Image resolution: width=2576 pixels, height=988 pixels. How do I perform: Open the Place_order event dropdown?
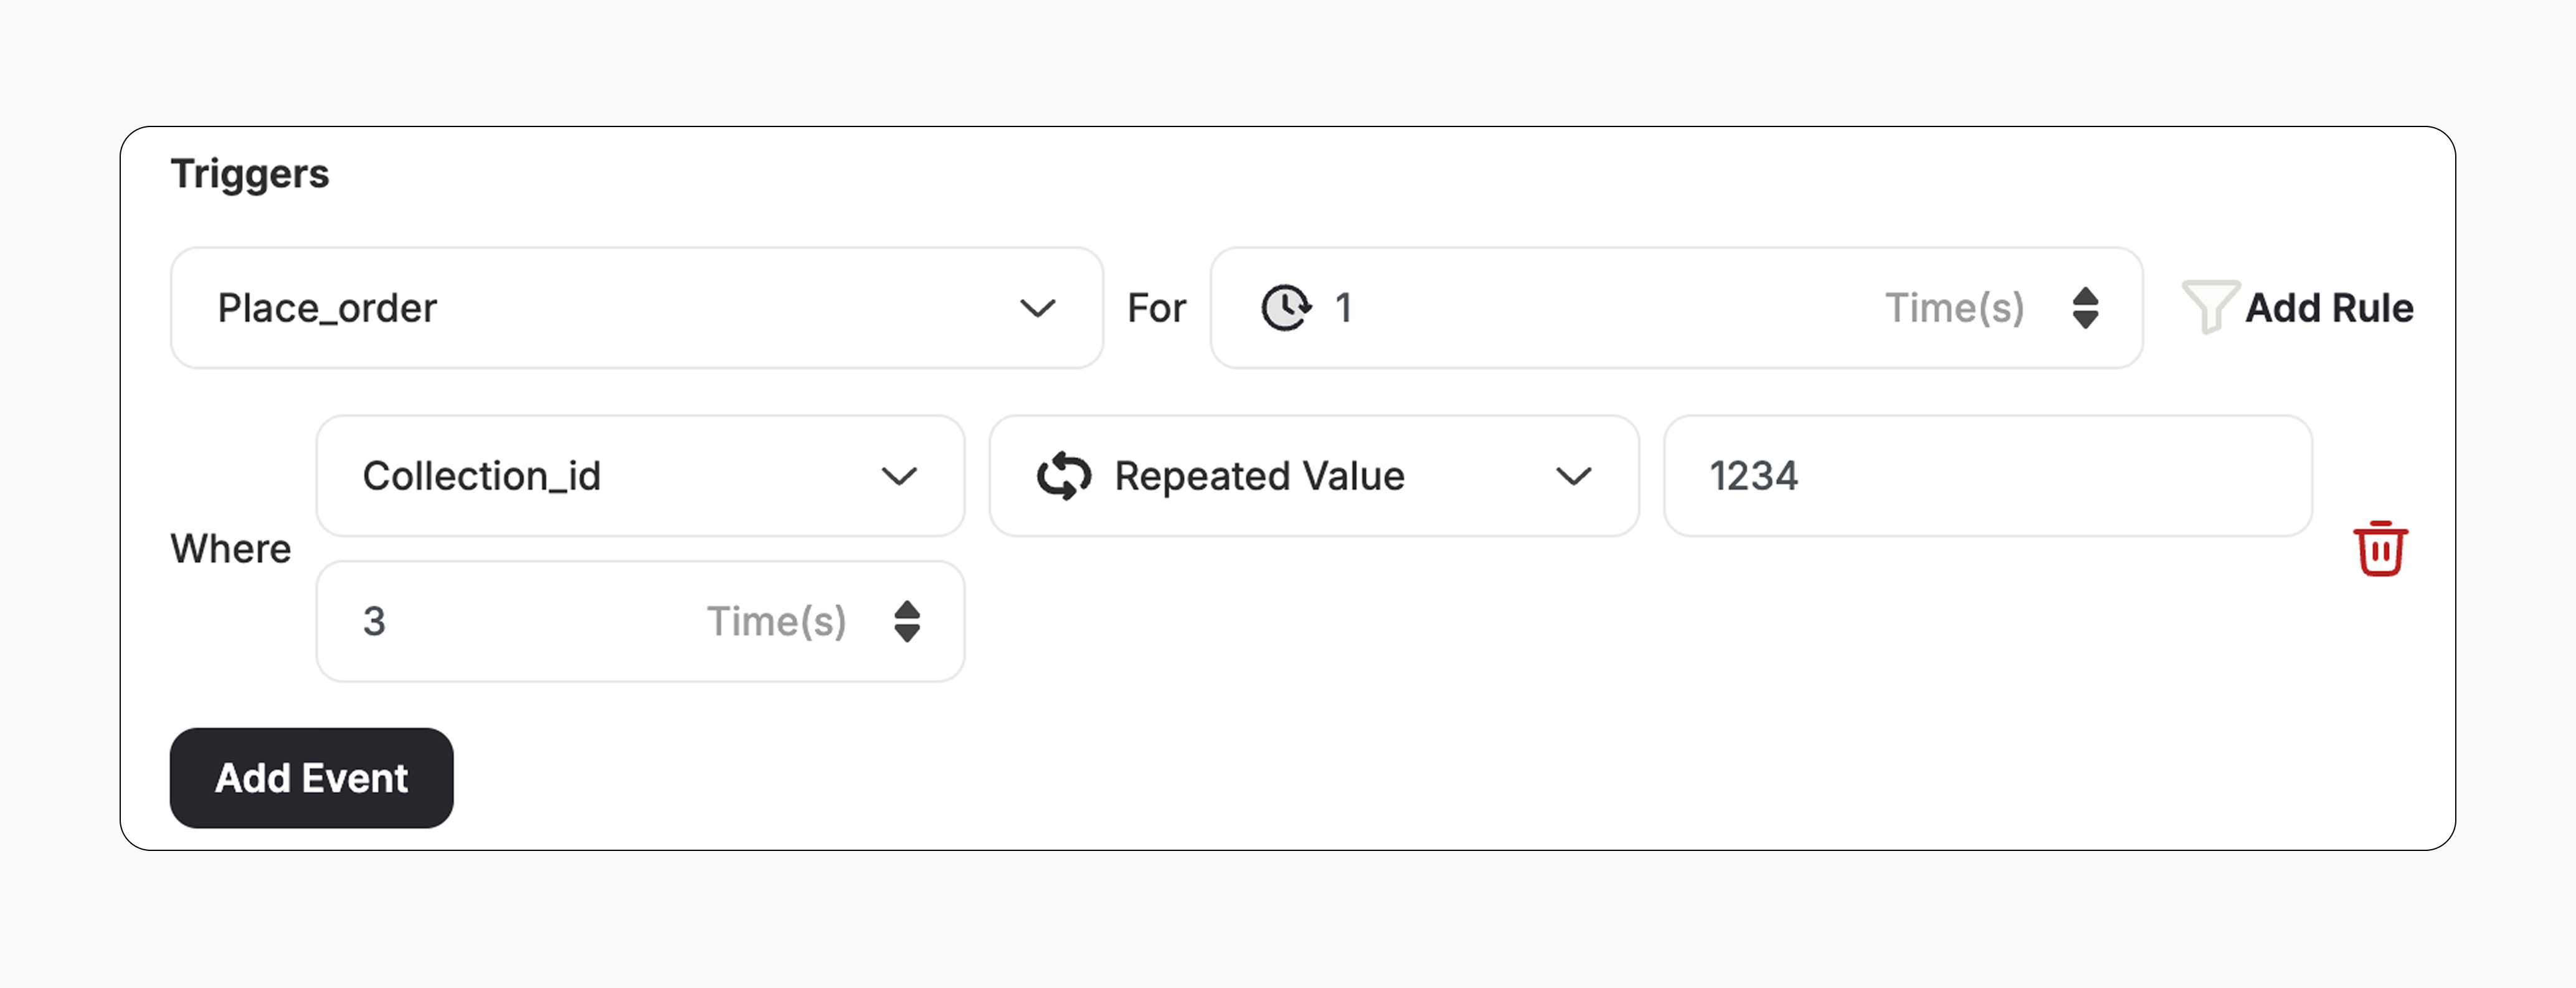[636, 308]
